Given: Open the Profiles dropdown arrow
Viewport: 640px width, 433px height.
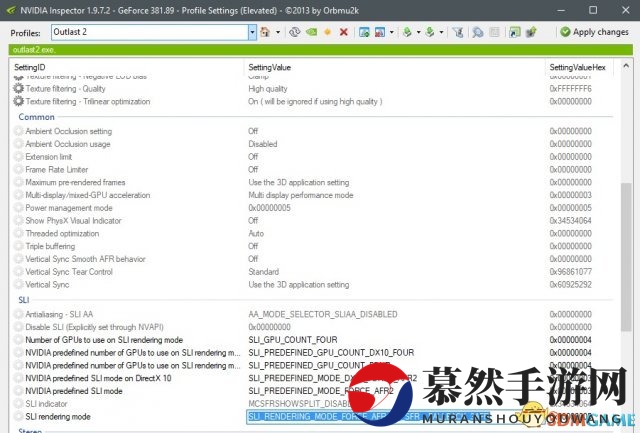Looking at the screenshot, I should pyautogui.click(x=252, y=32).
